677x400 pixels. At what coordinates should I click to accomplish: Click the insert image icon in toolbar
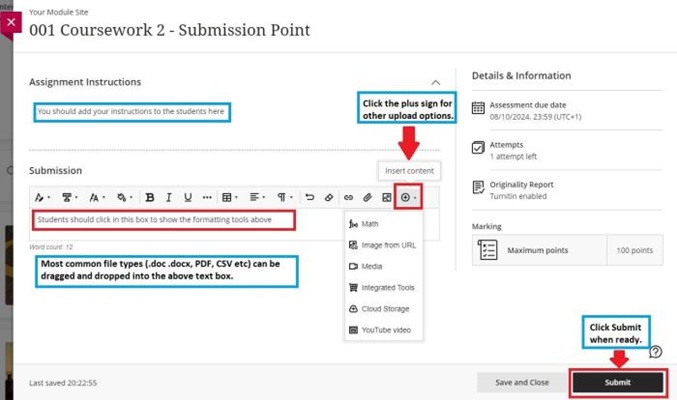click(x=386, y=197)
